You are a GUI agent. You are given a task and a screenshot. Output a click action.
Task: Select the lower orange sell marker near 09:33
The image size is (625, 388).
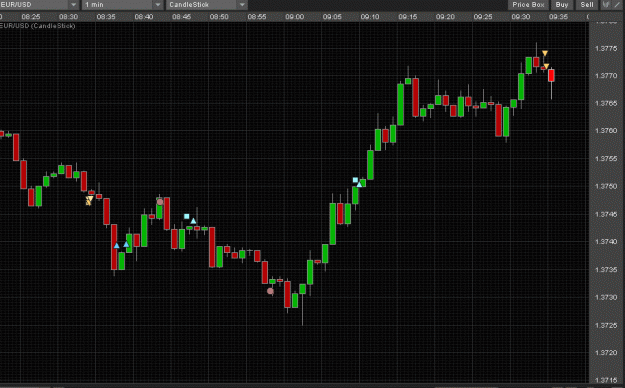coord(546,66)
